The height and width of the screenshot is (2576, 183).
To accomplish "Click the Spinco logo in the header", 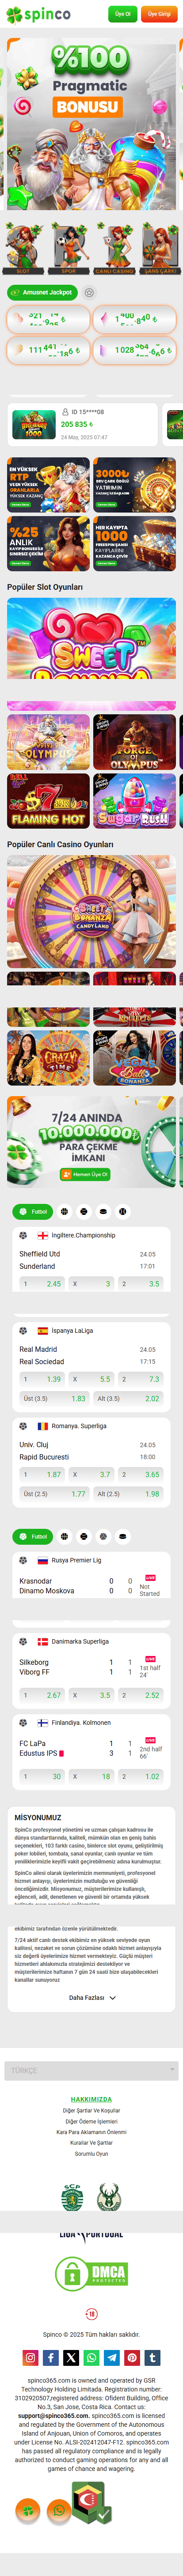I will (39, 14).
